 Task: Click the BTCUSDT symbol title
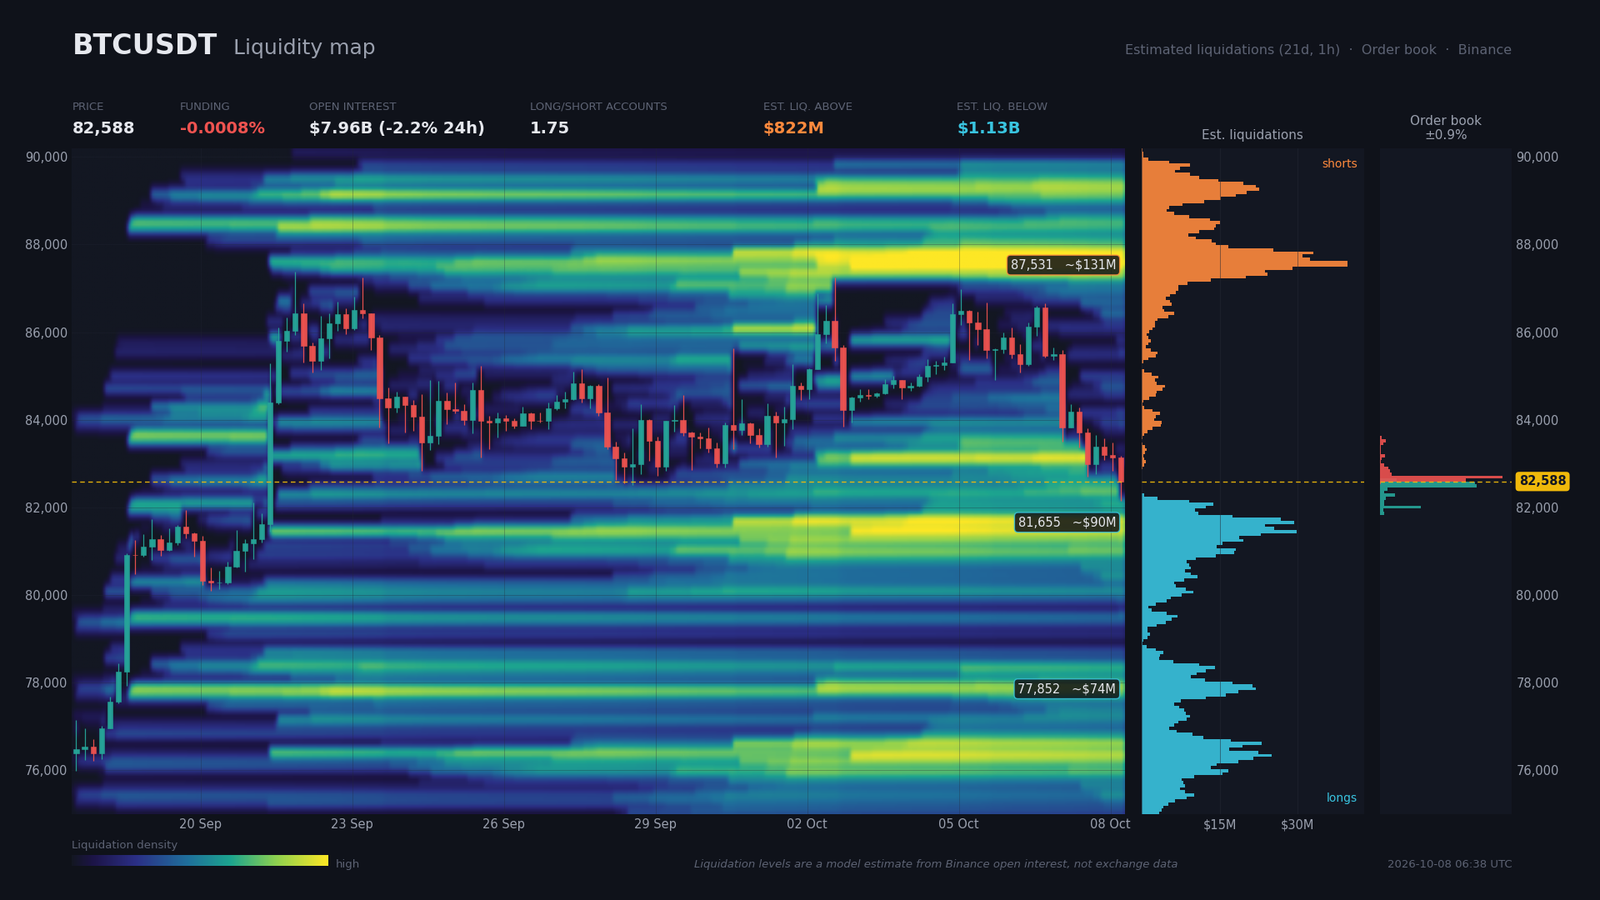pos(144,45)
